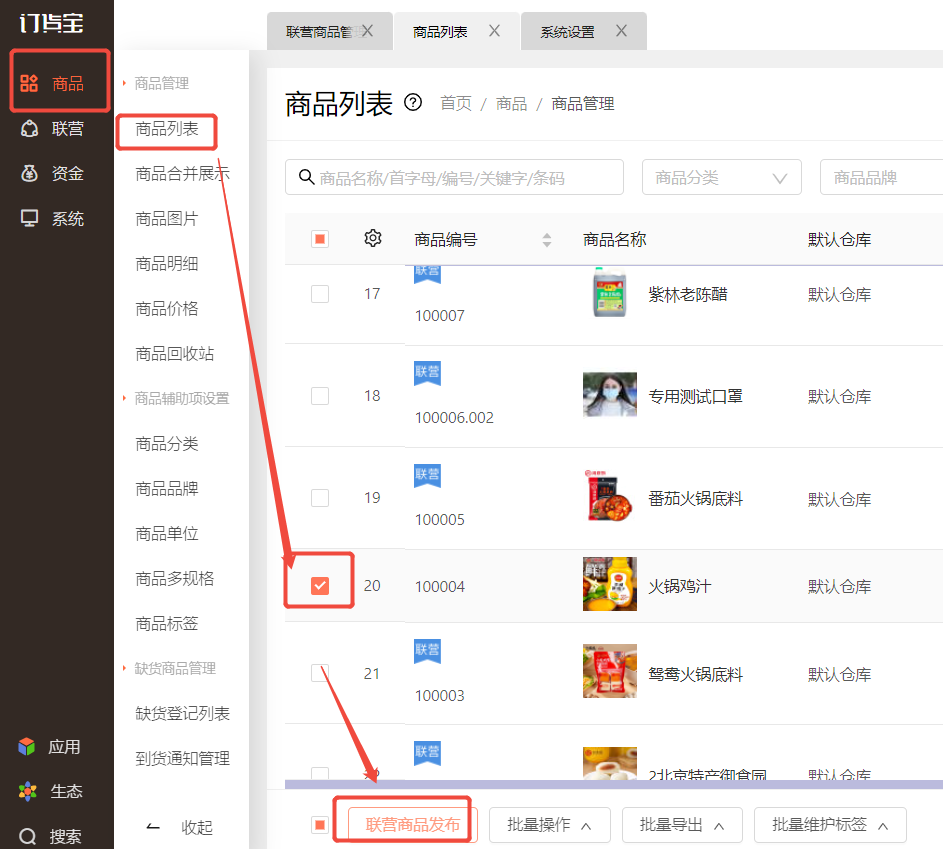Close the 联营商品管理 tab

tap(367, 31)
